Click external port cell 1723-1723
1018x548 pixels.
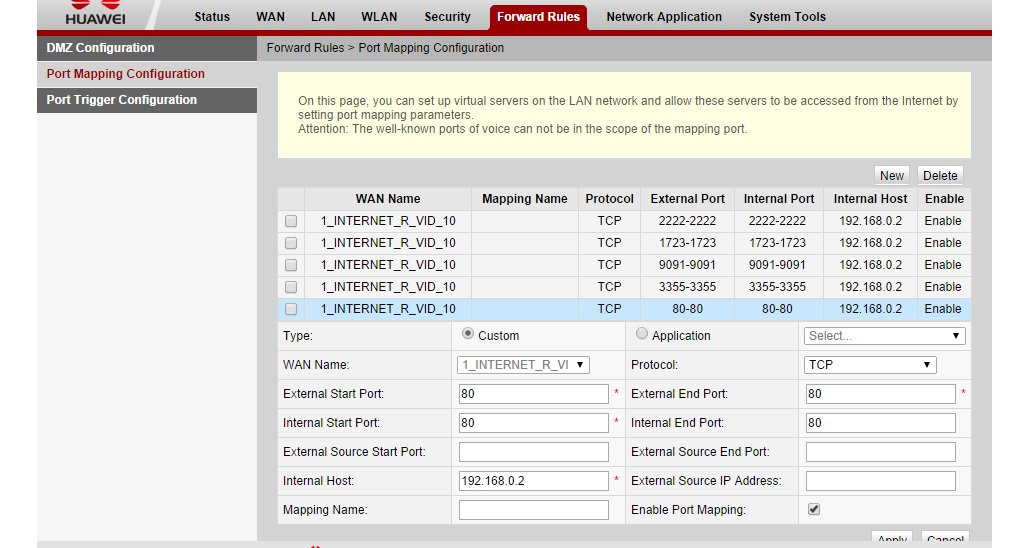[687, 243]
